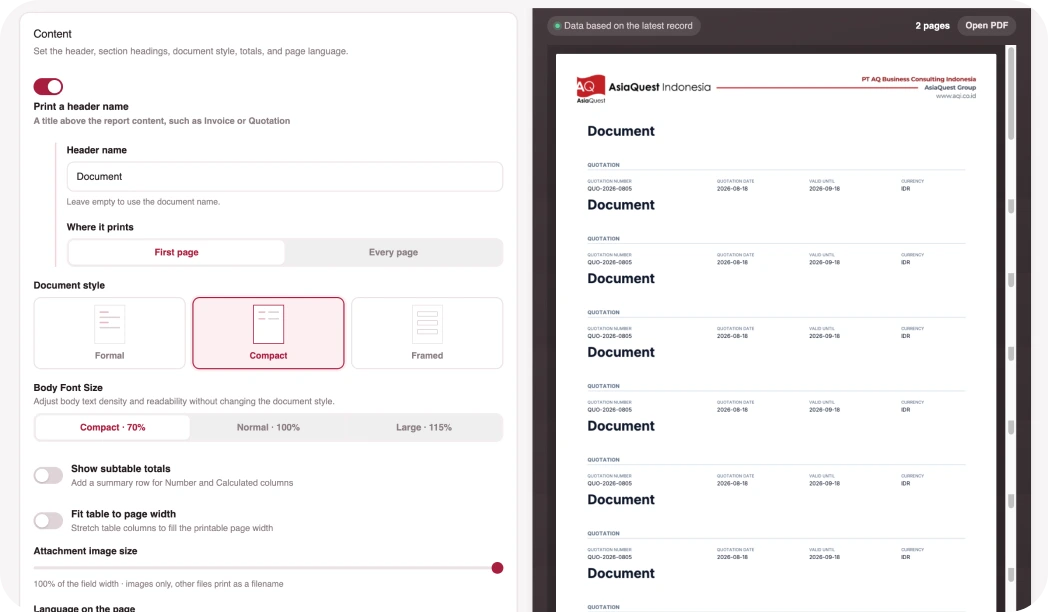Viewport: 1048px width, 612px height.
Task: Click the Attachment image size slider handle
Action: (x=497, y=568)
